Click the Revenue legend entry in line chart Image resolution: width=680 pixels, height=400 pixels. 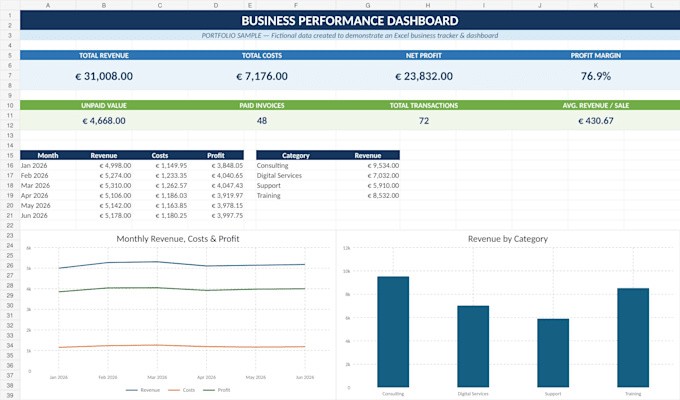[x=143, y=390]
